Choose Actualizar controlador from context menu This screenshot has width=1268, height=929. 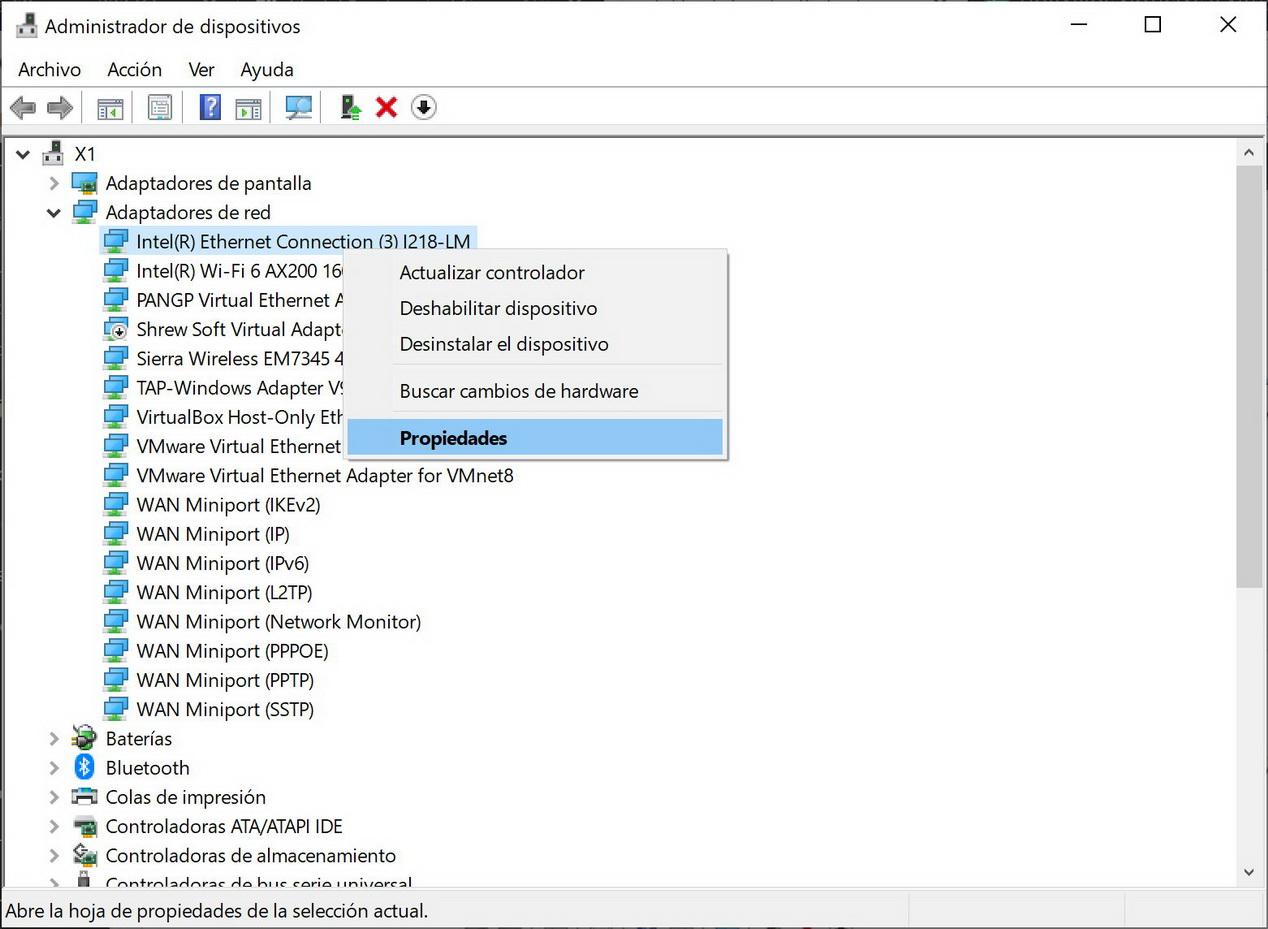click(x=535, y=273)
